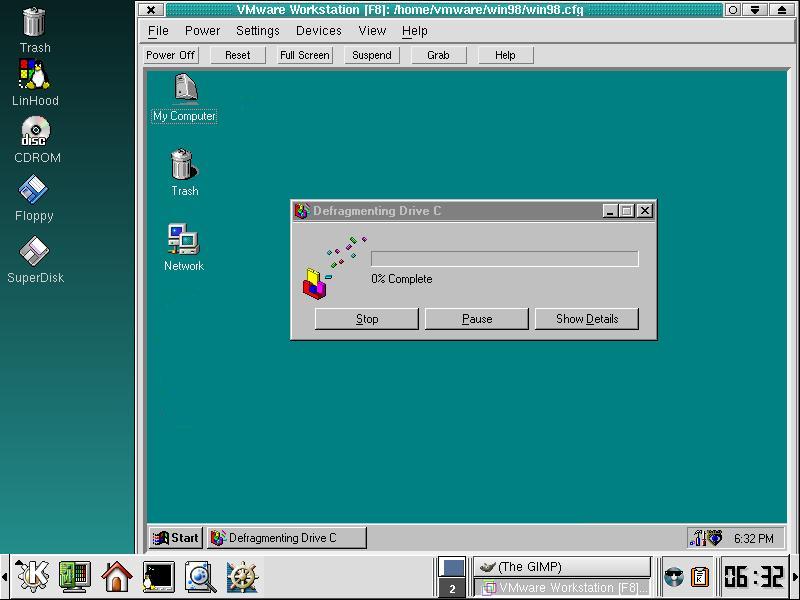Open My Computer icon in Windows guest
Viewport: 800px width, 600px height.
(184, 90)
